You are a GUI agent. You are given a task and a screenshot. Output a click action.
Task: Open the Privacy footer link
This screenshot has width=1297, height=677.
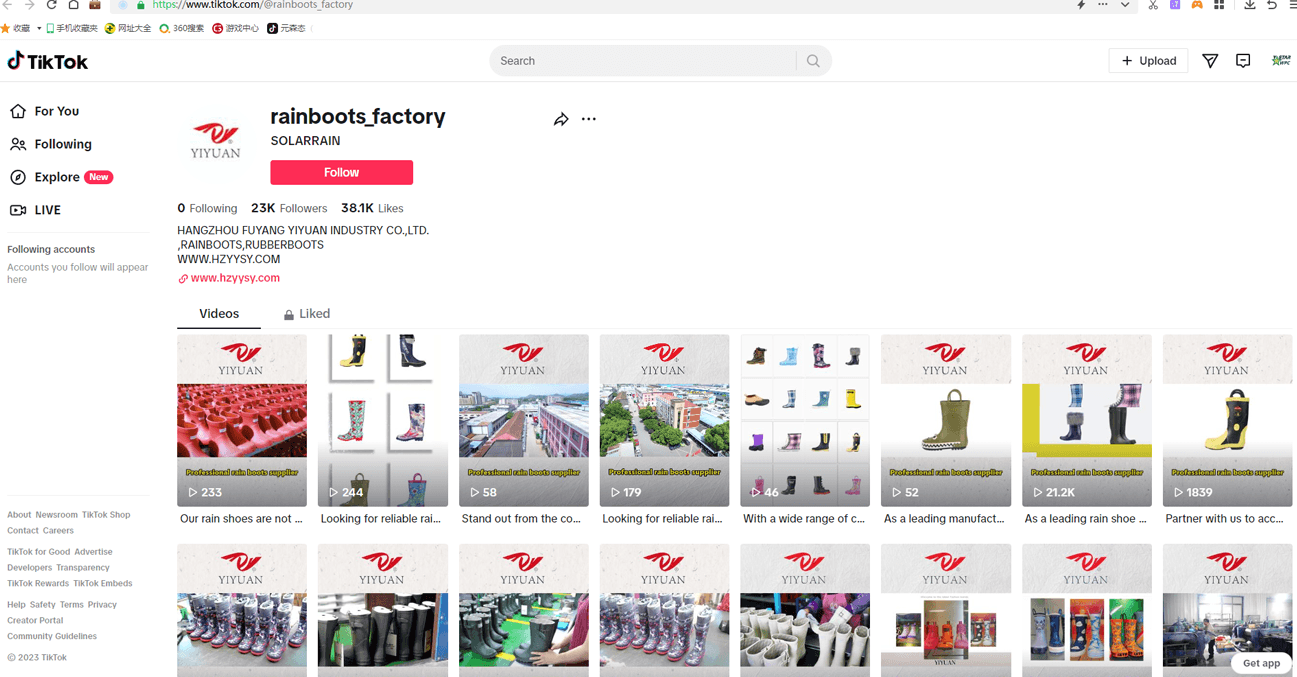102,605
